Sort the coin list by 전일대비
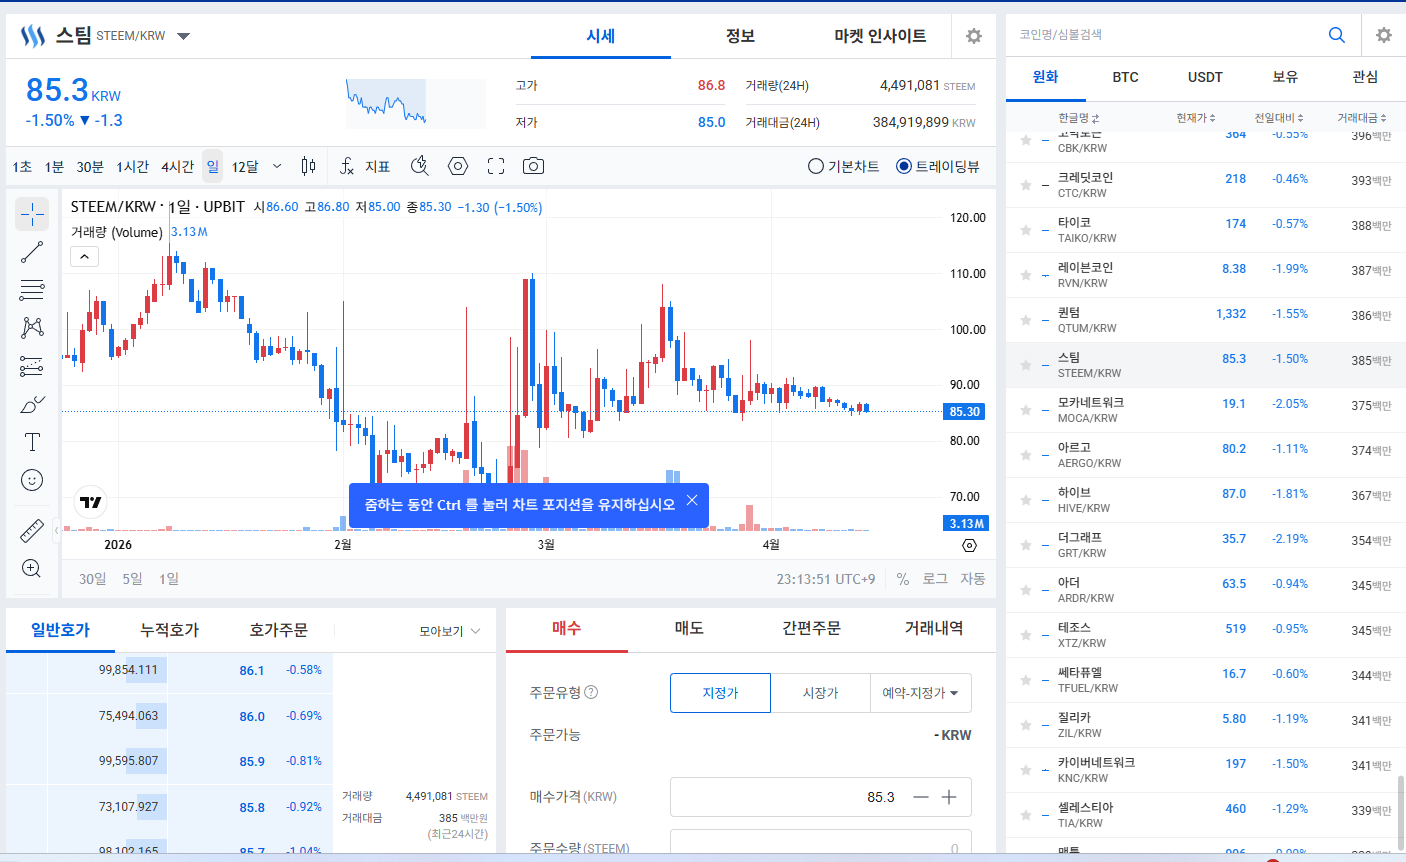 1279,118
